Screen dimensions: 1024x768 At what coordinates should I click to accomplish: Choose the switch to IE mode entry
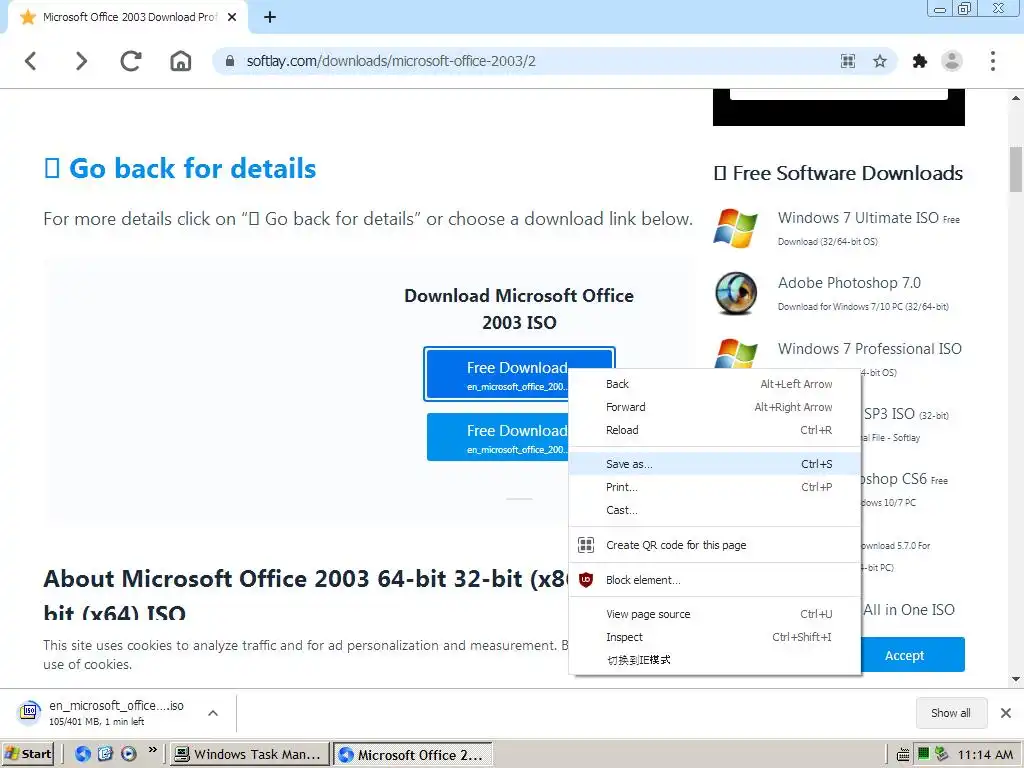coord(714,660)
